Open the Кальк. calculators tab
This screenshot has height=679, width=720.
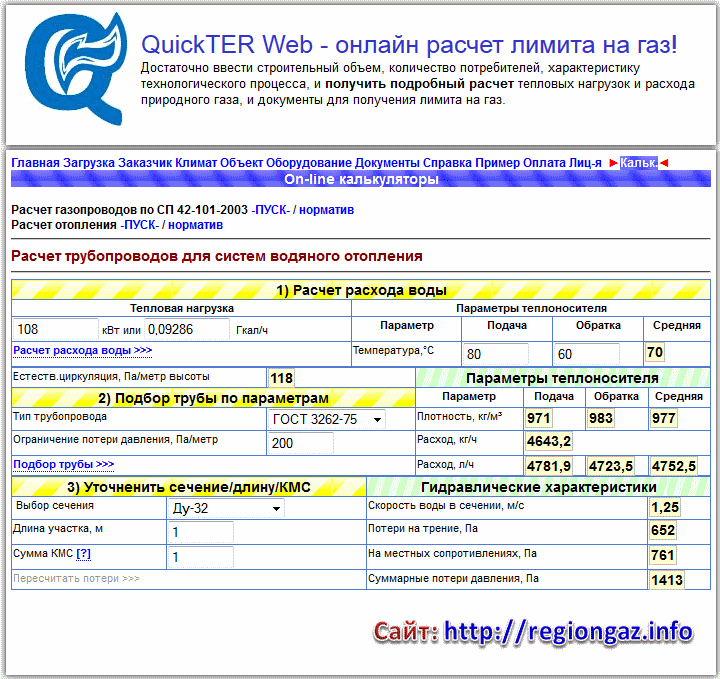click(638, 162)
